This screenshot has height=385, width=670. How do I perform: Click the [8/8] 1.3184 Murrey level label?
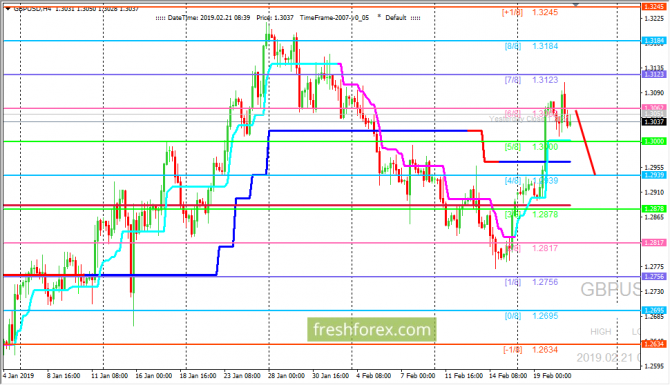pyautogui.click(x=531, y=46)
